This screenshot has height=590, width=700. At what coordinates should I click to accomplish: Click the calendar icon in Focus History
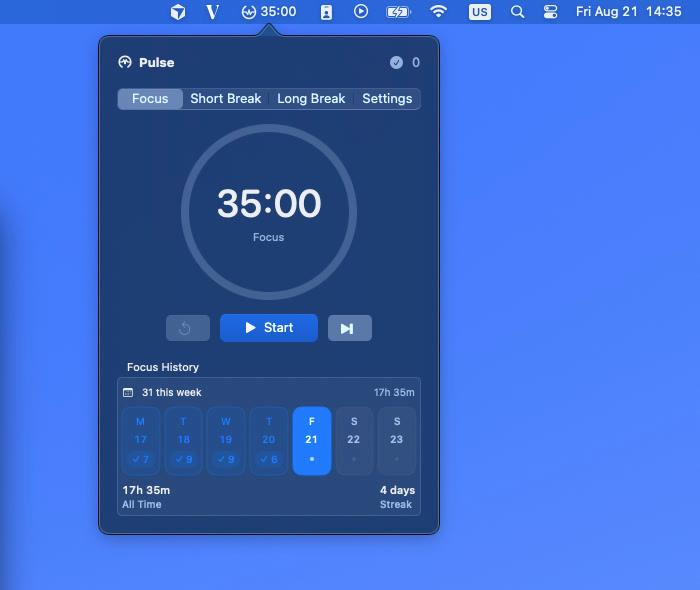[x=128, y=392]
